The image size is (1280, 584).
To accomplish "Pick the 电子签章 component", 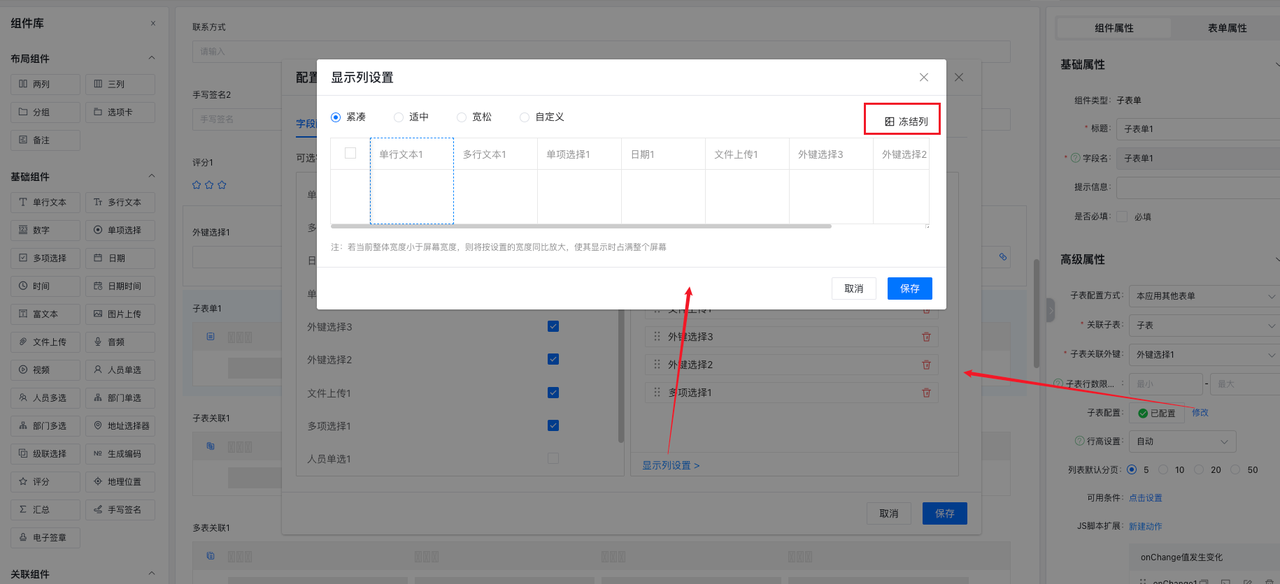I will (x=45, y=537).
